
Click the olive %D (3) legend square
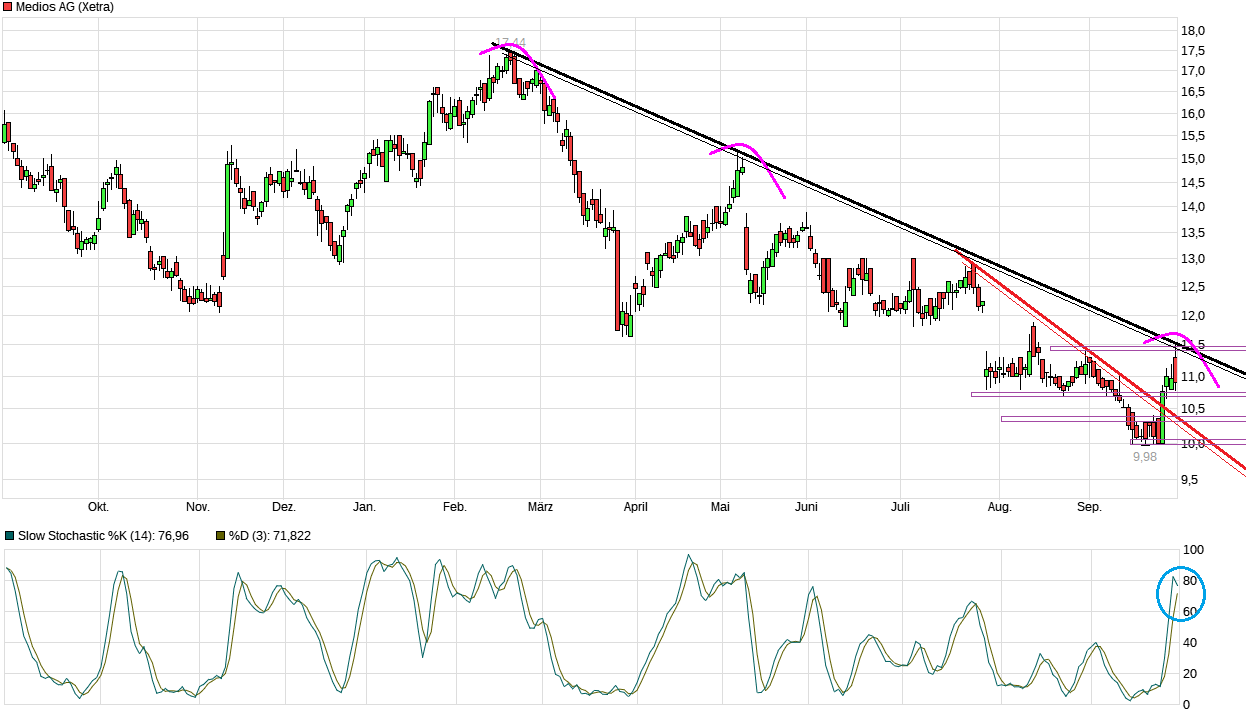coord(221,536)
